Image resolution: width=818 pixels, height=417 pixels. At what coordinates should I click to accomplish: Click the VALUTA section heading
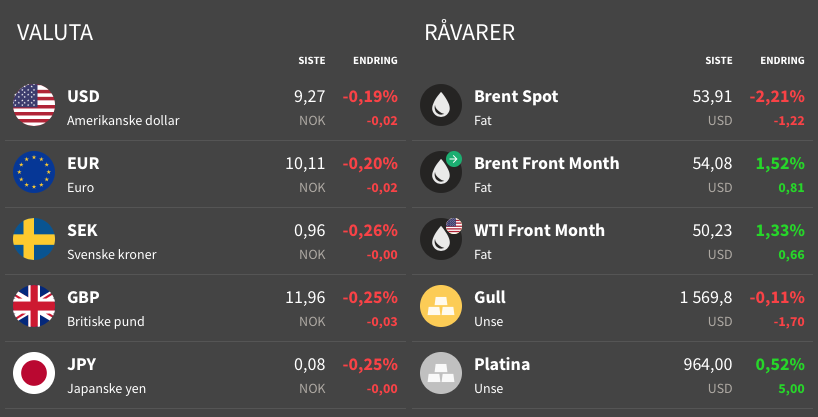(x=55, y=32)
